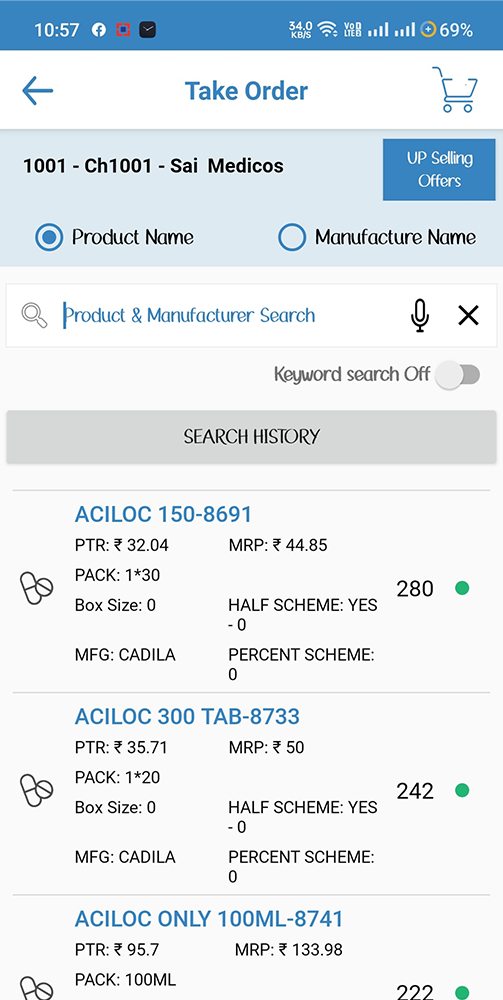Open the shopping cart icon
This screenshot has height=1000, width=503.
tap(456, 89)
